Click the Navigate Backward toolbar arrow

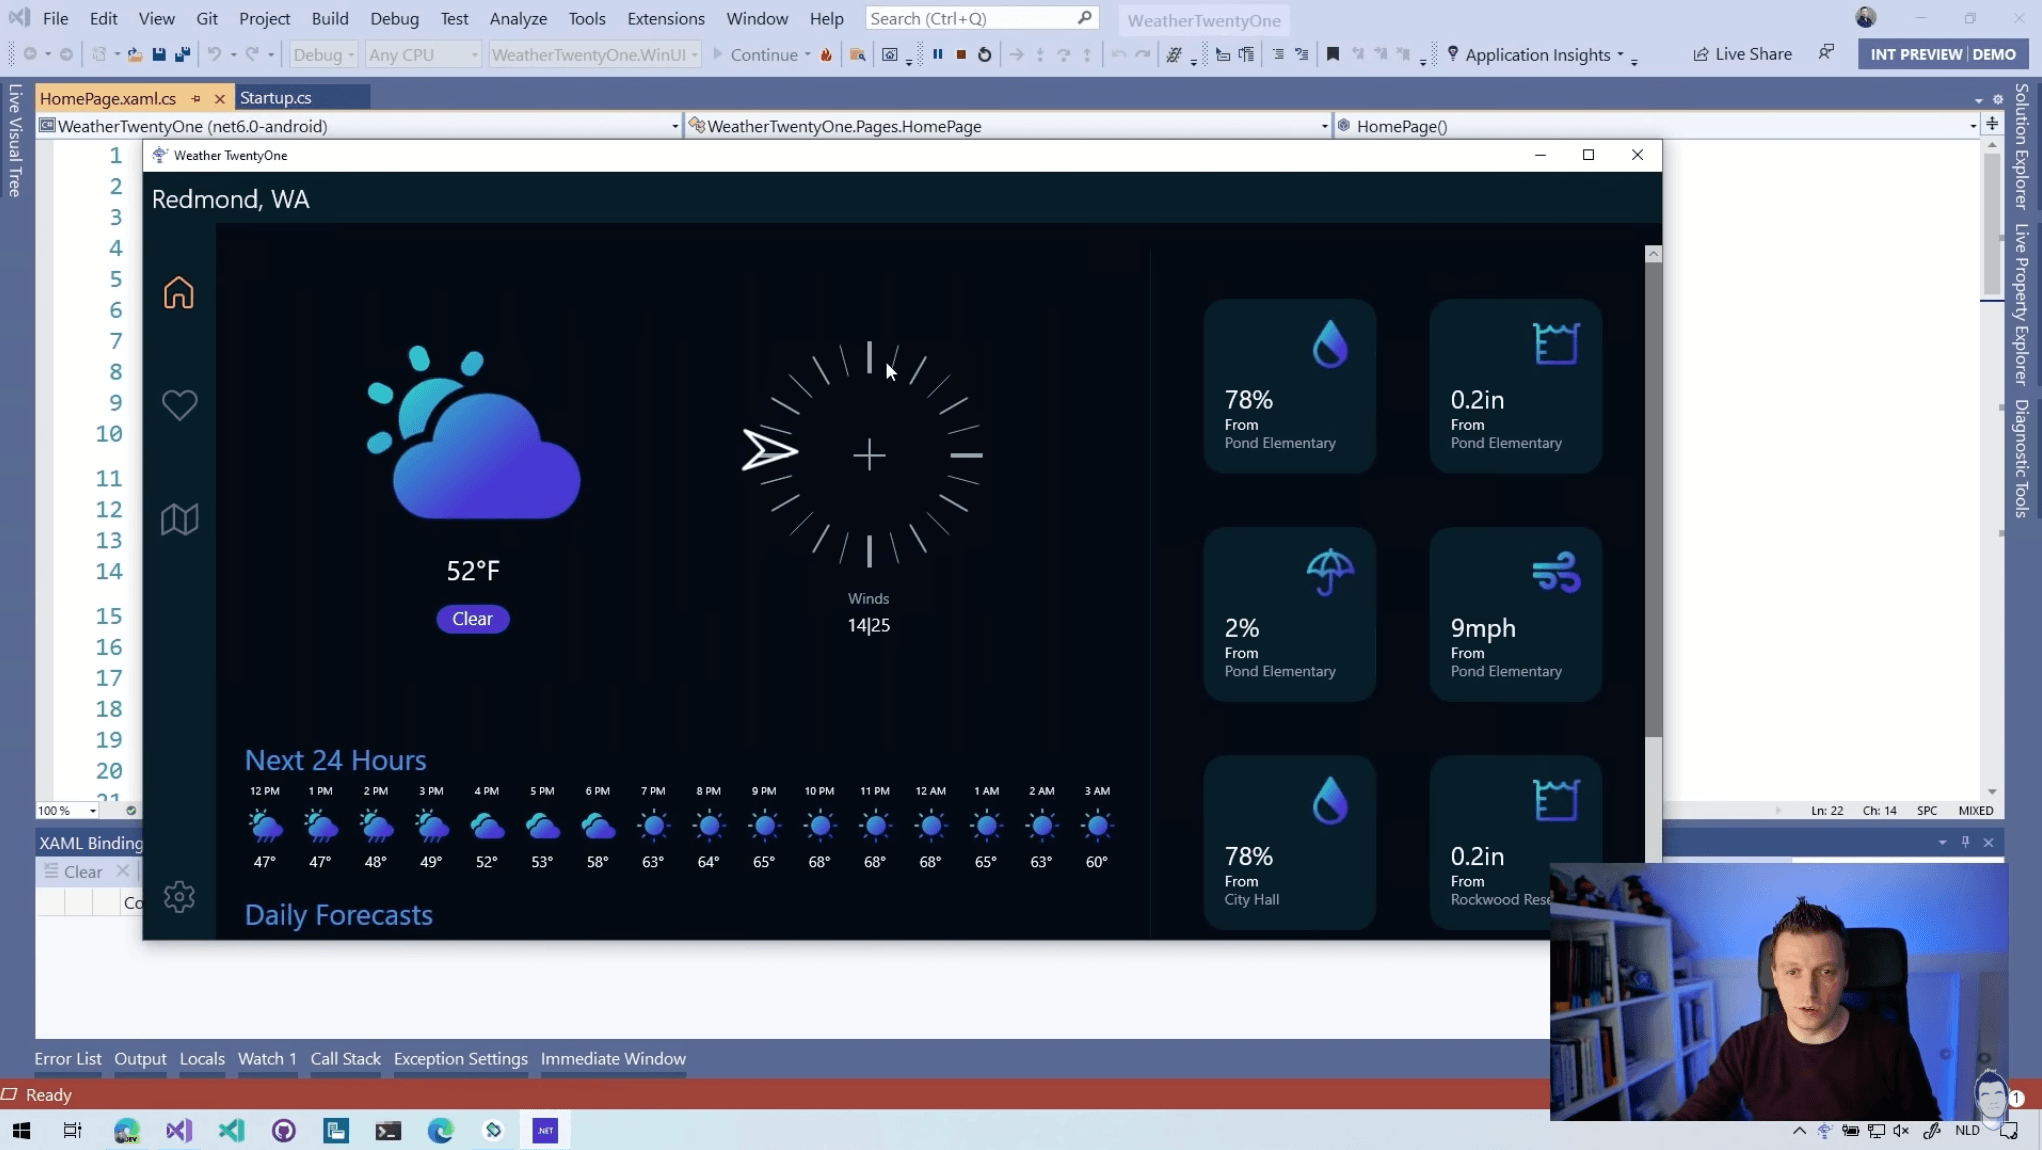[30, 55]
